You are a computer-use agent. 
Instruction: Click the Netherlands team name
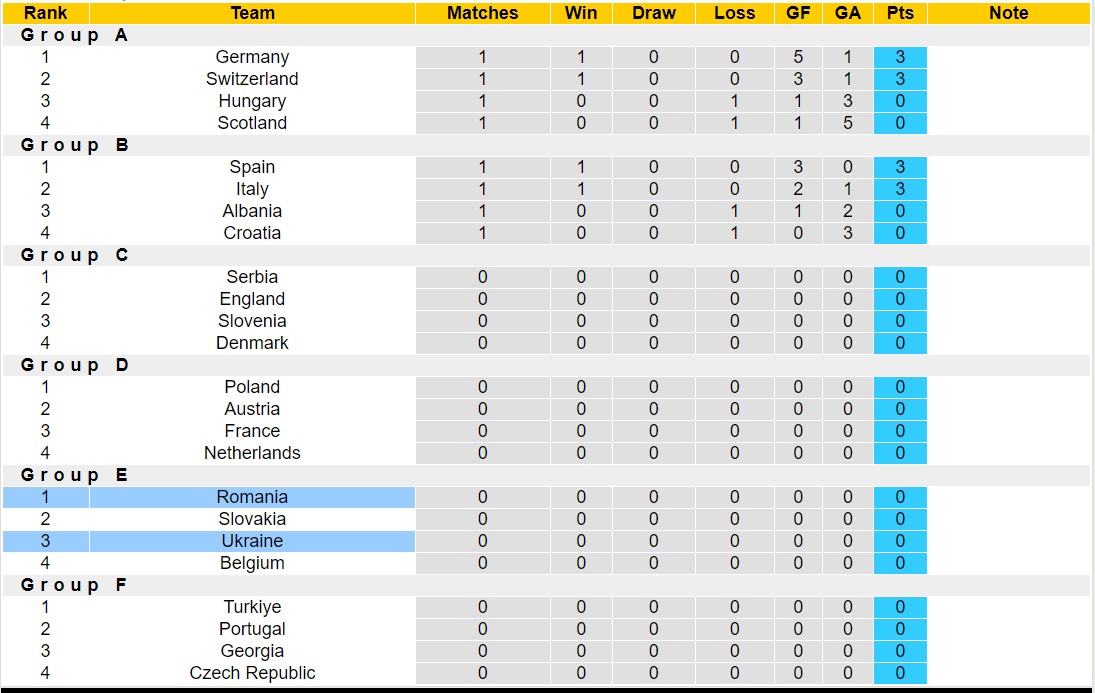click(x=252, y=453)
